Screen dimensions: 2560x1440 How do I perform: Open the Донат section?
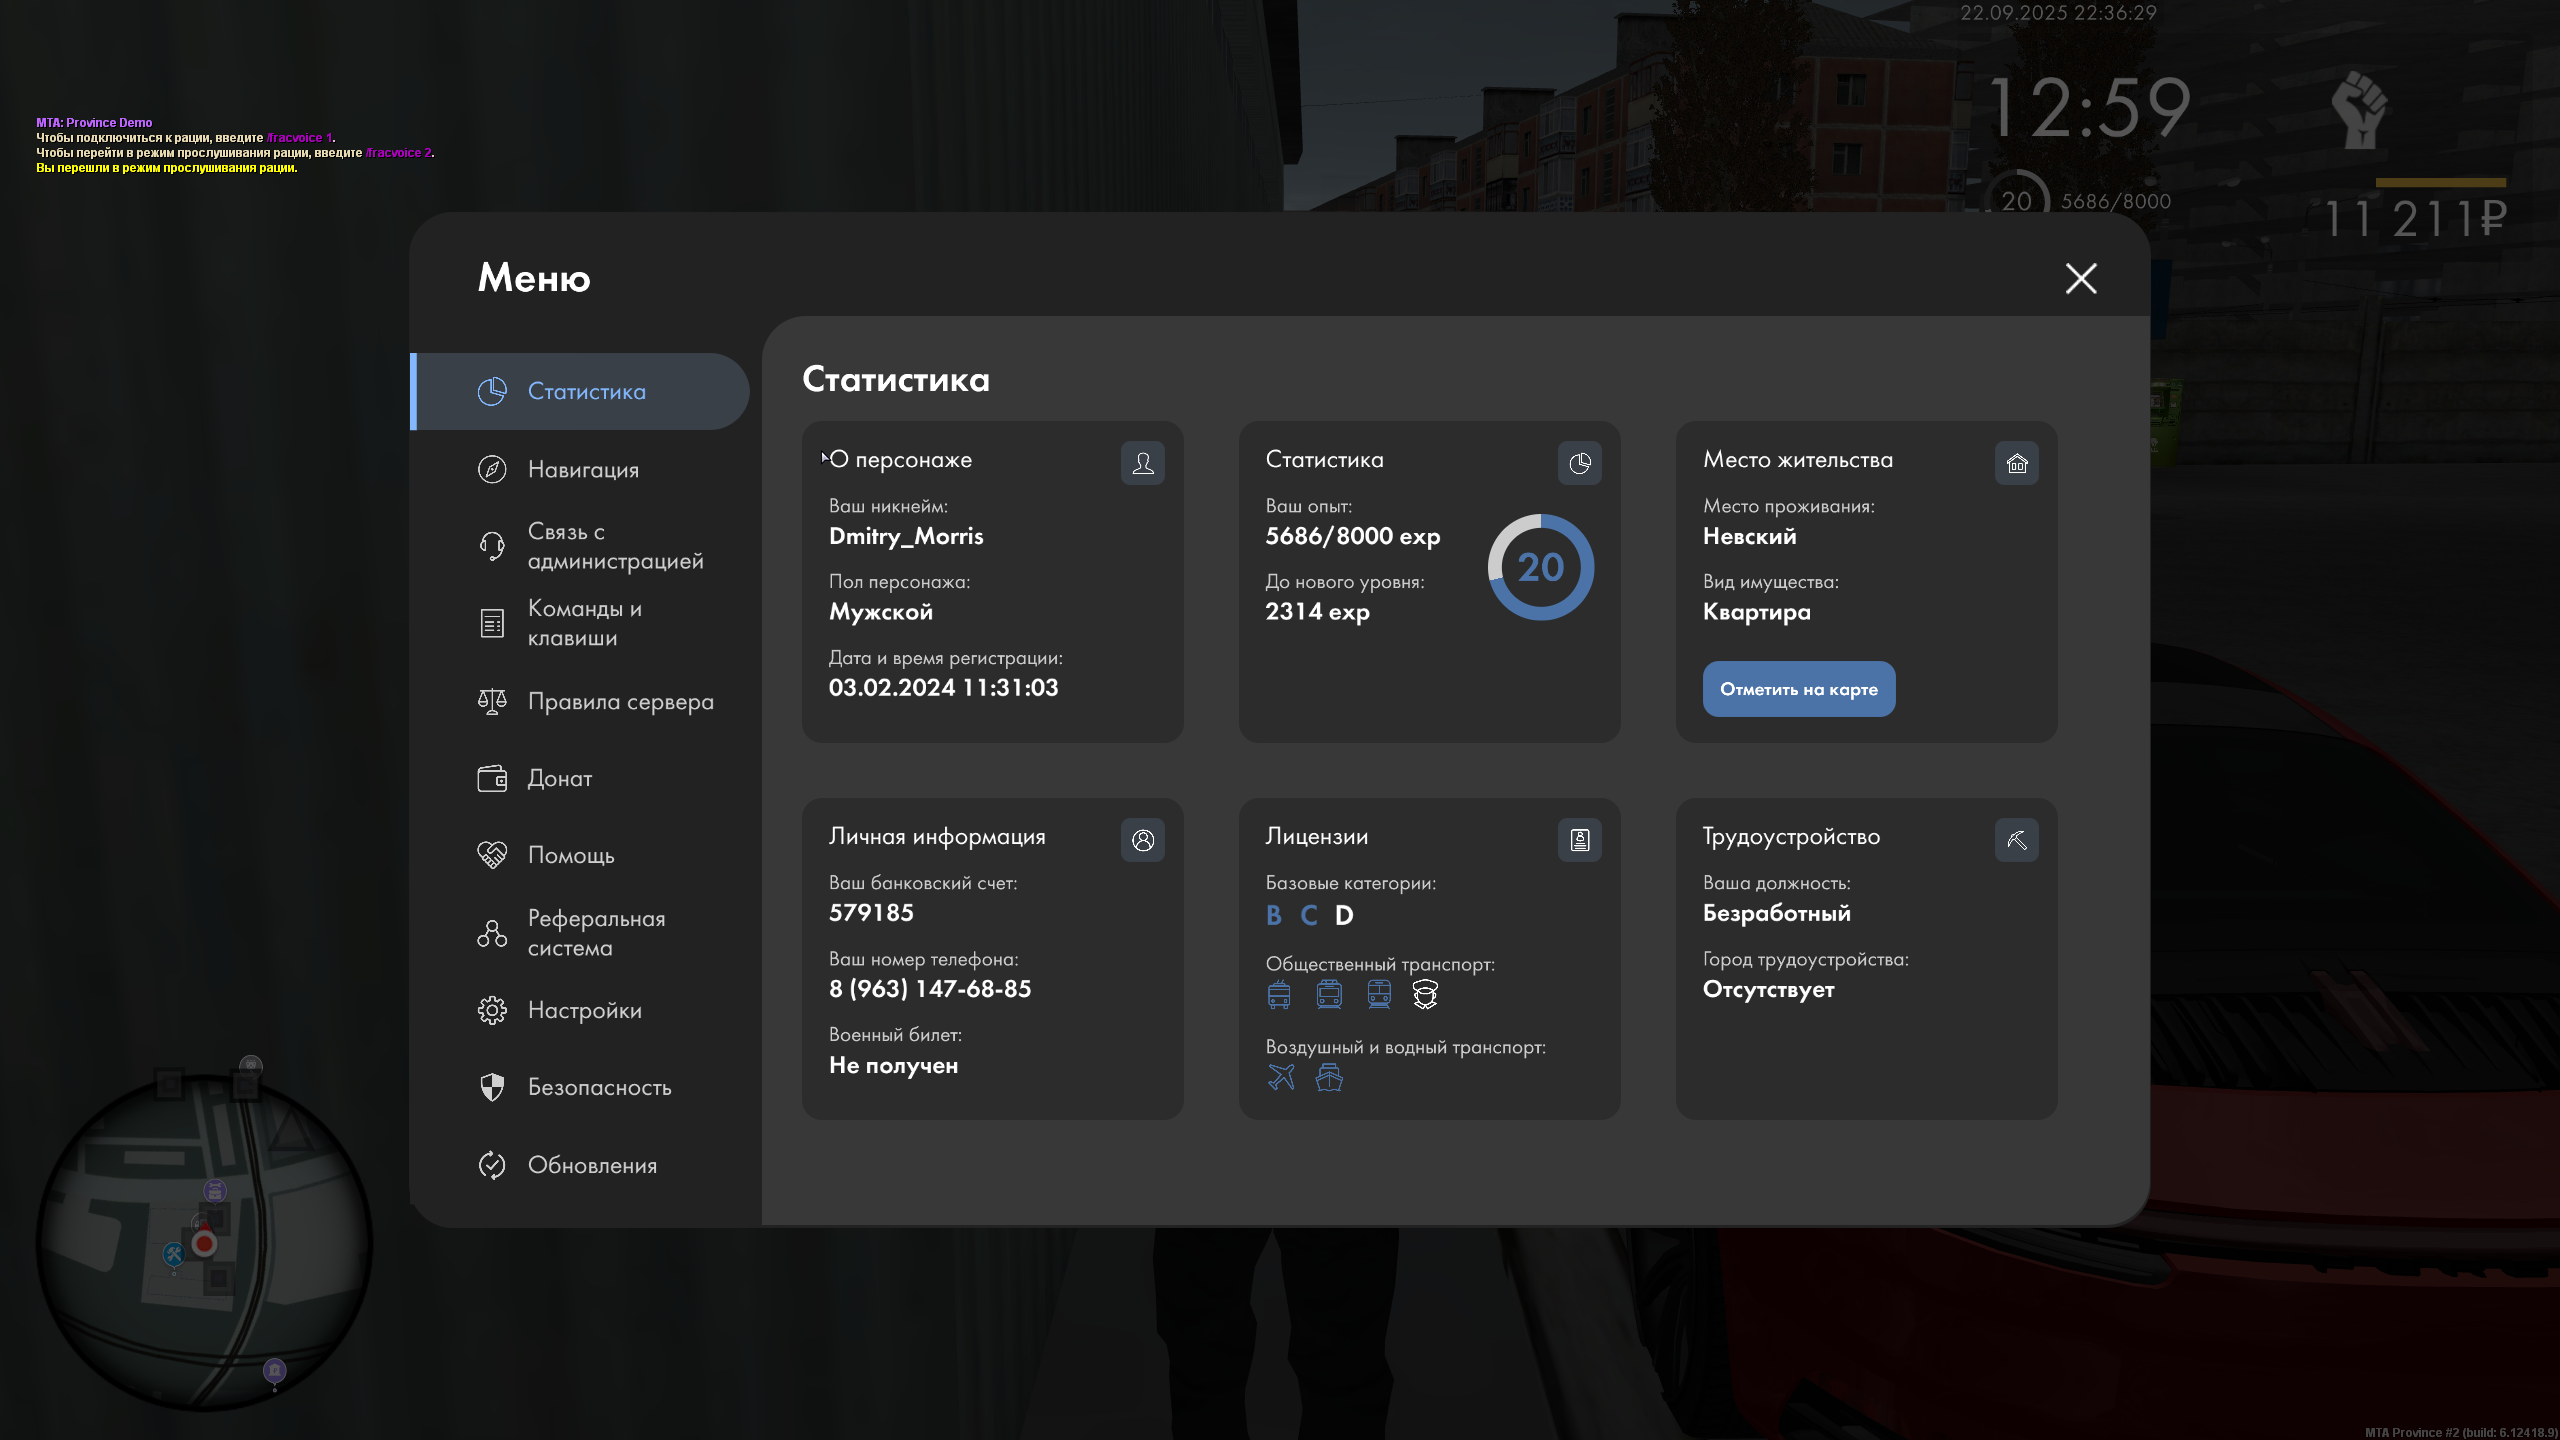click(560, 778)
